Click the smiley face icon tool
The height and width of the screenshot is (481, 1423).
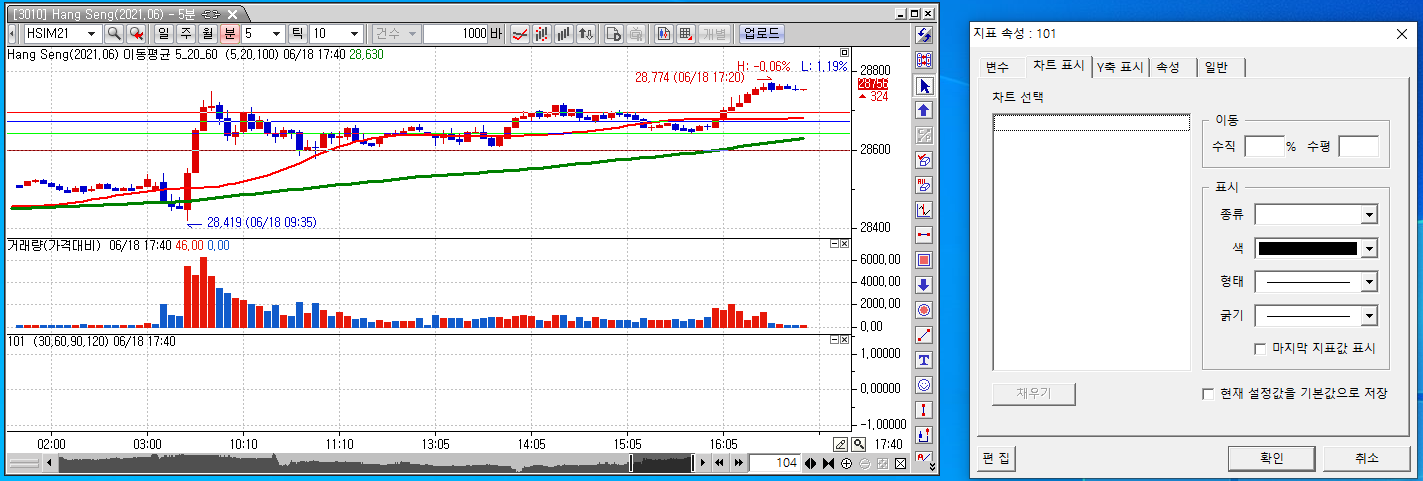click(x=924, y=385)
